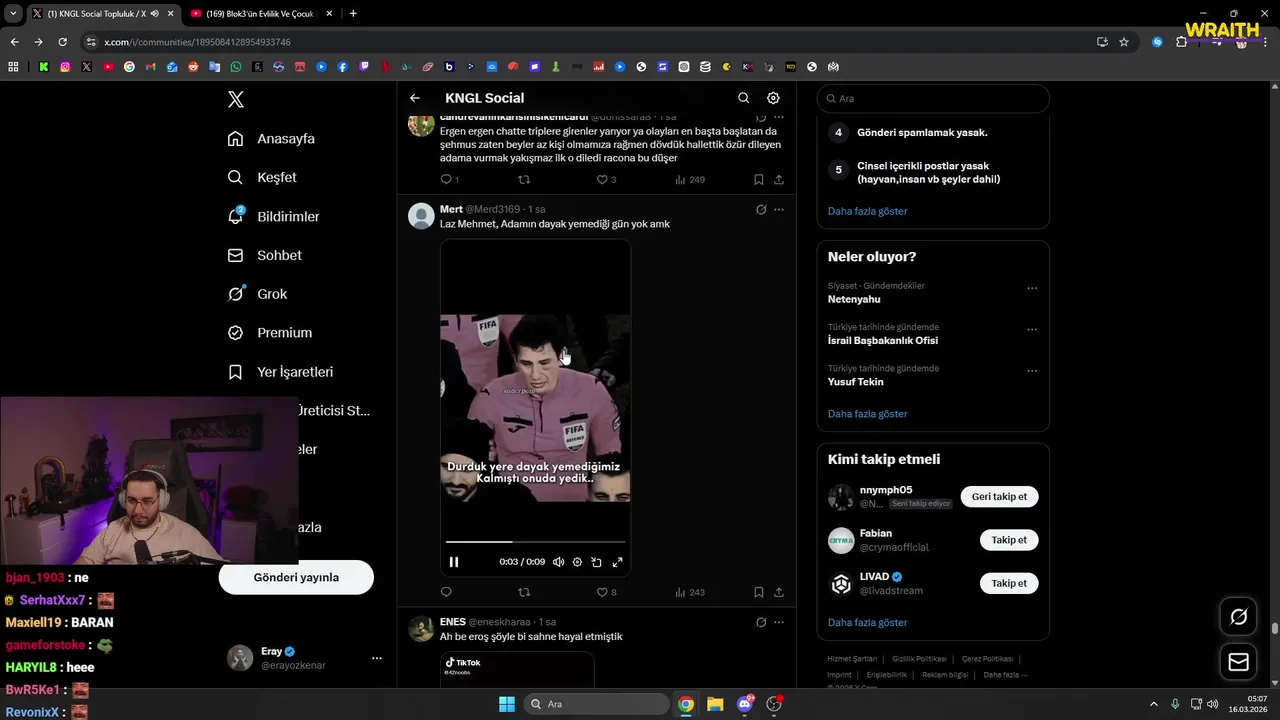The image size is (1280, 720).
Task: Click the Gönderi yayınla button
Action: coord(296,577)
